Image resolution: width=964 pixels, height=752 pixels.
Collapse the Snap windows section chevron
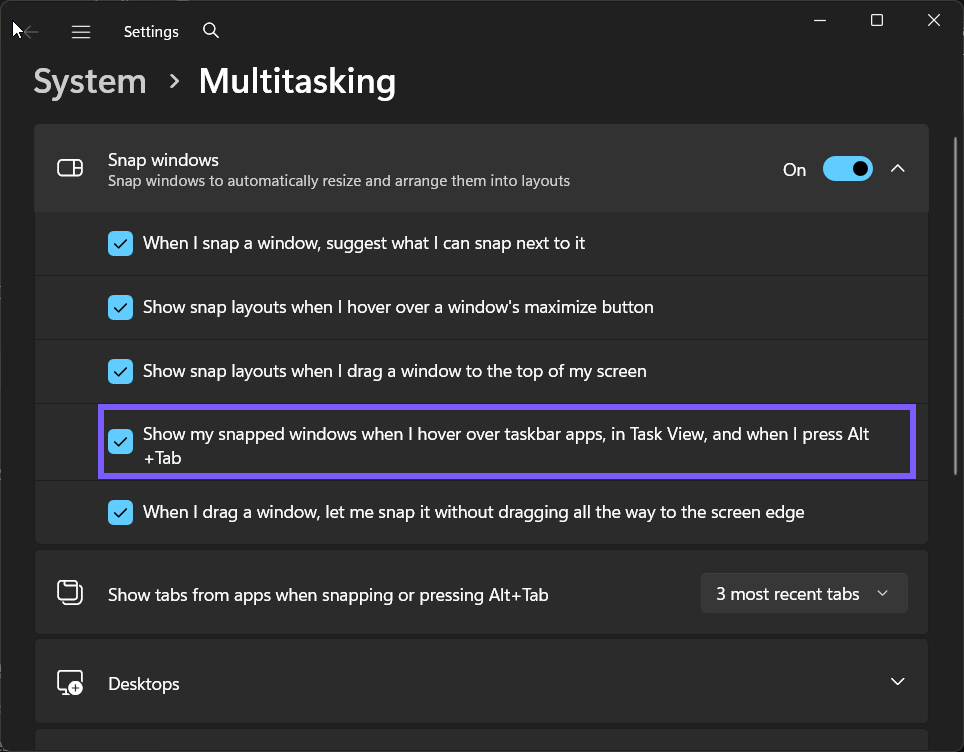point(898,168)
